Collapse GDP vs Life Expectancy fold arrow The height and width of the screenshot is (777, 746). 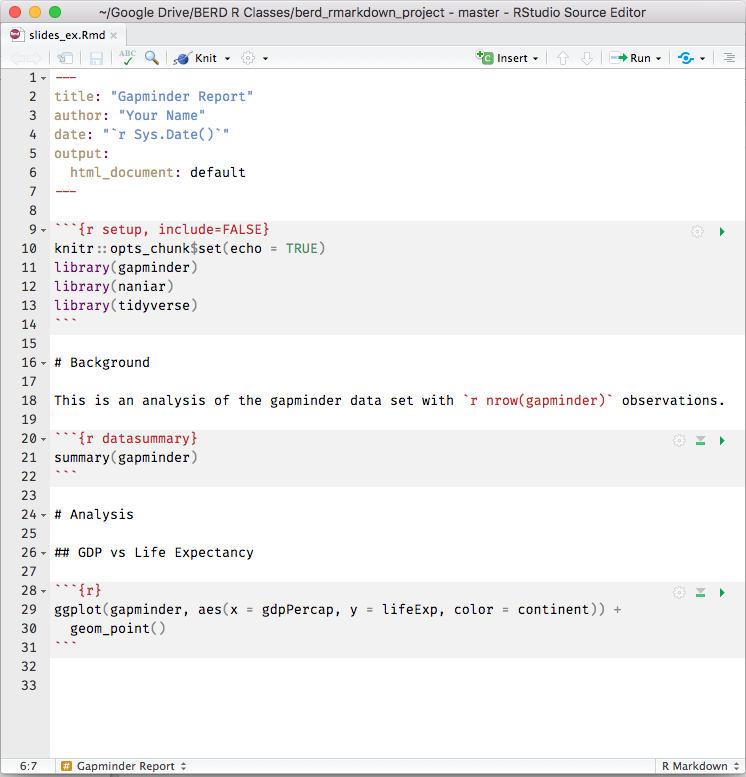click(x=44, y=554)
